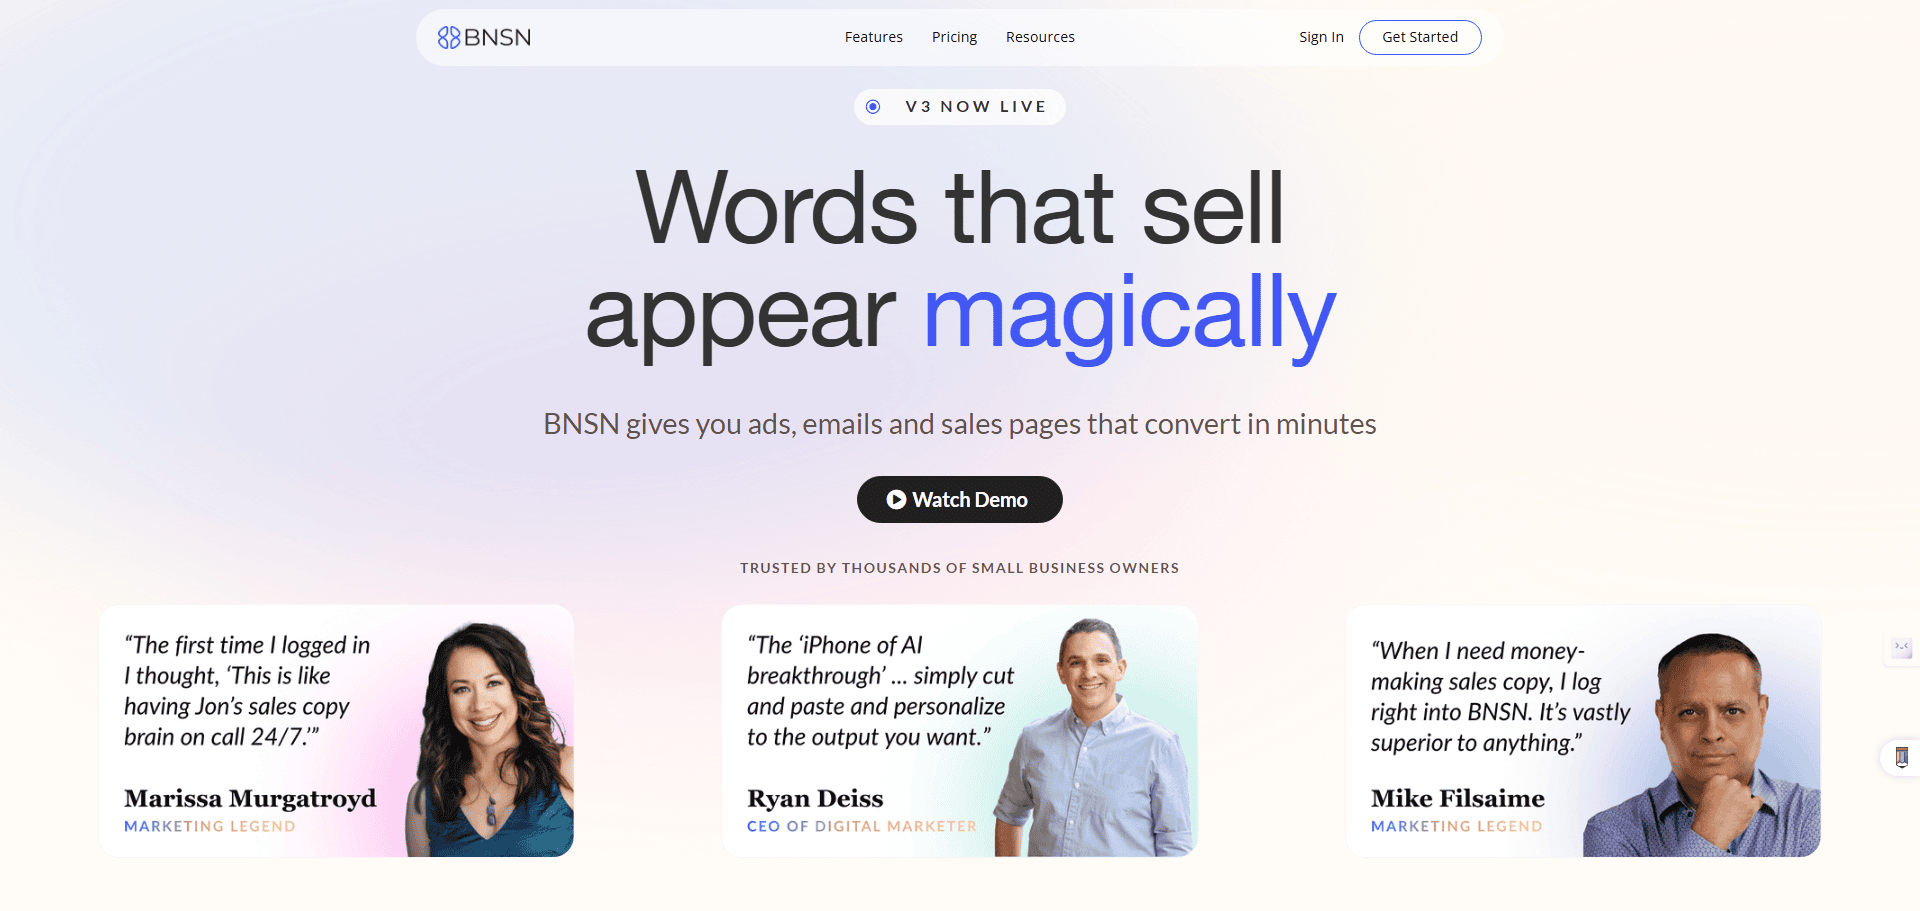
Task: Click Sign In
Action: [1320, 37]
